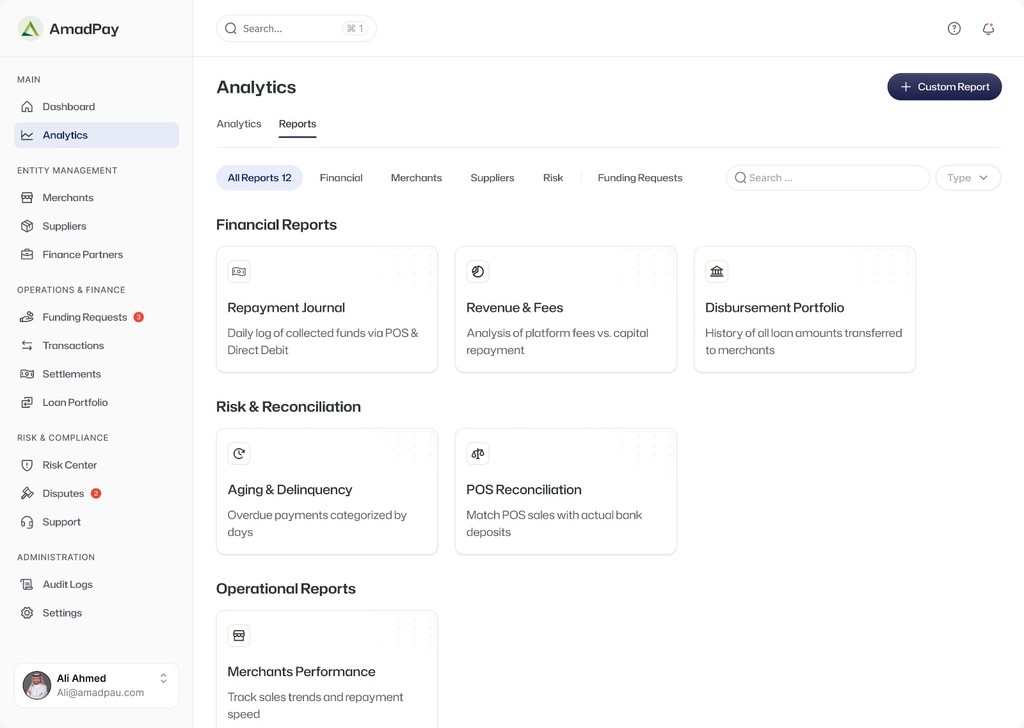
Task: Select the Funding Requests filter tab
Action: click(640, 178)
